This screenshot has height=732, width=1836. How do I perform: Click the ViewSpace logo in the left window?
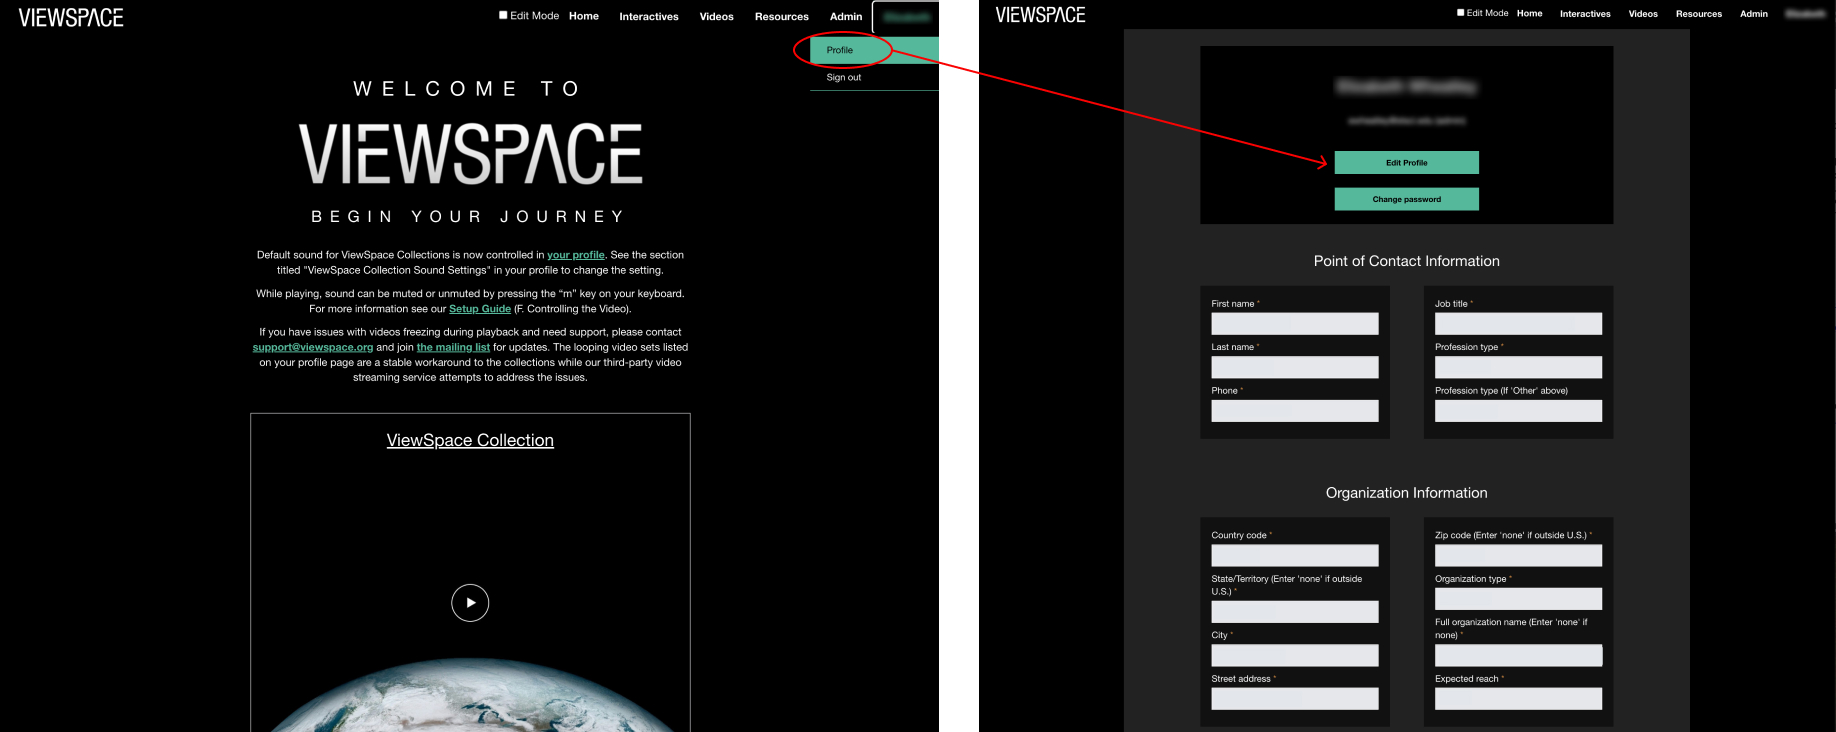click(x=71, y=17)
